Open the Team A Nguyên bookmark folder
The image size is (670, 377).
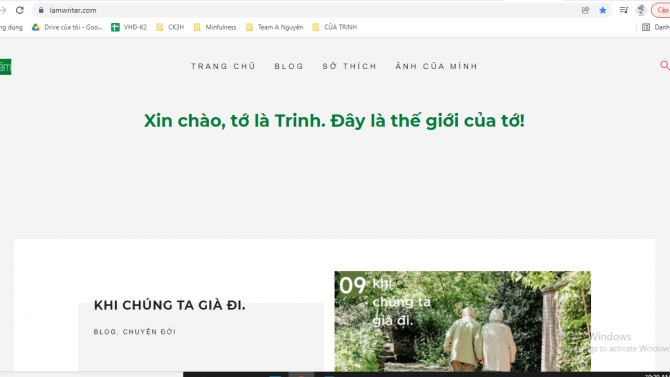274,27
